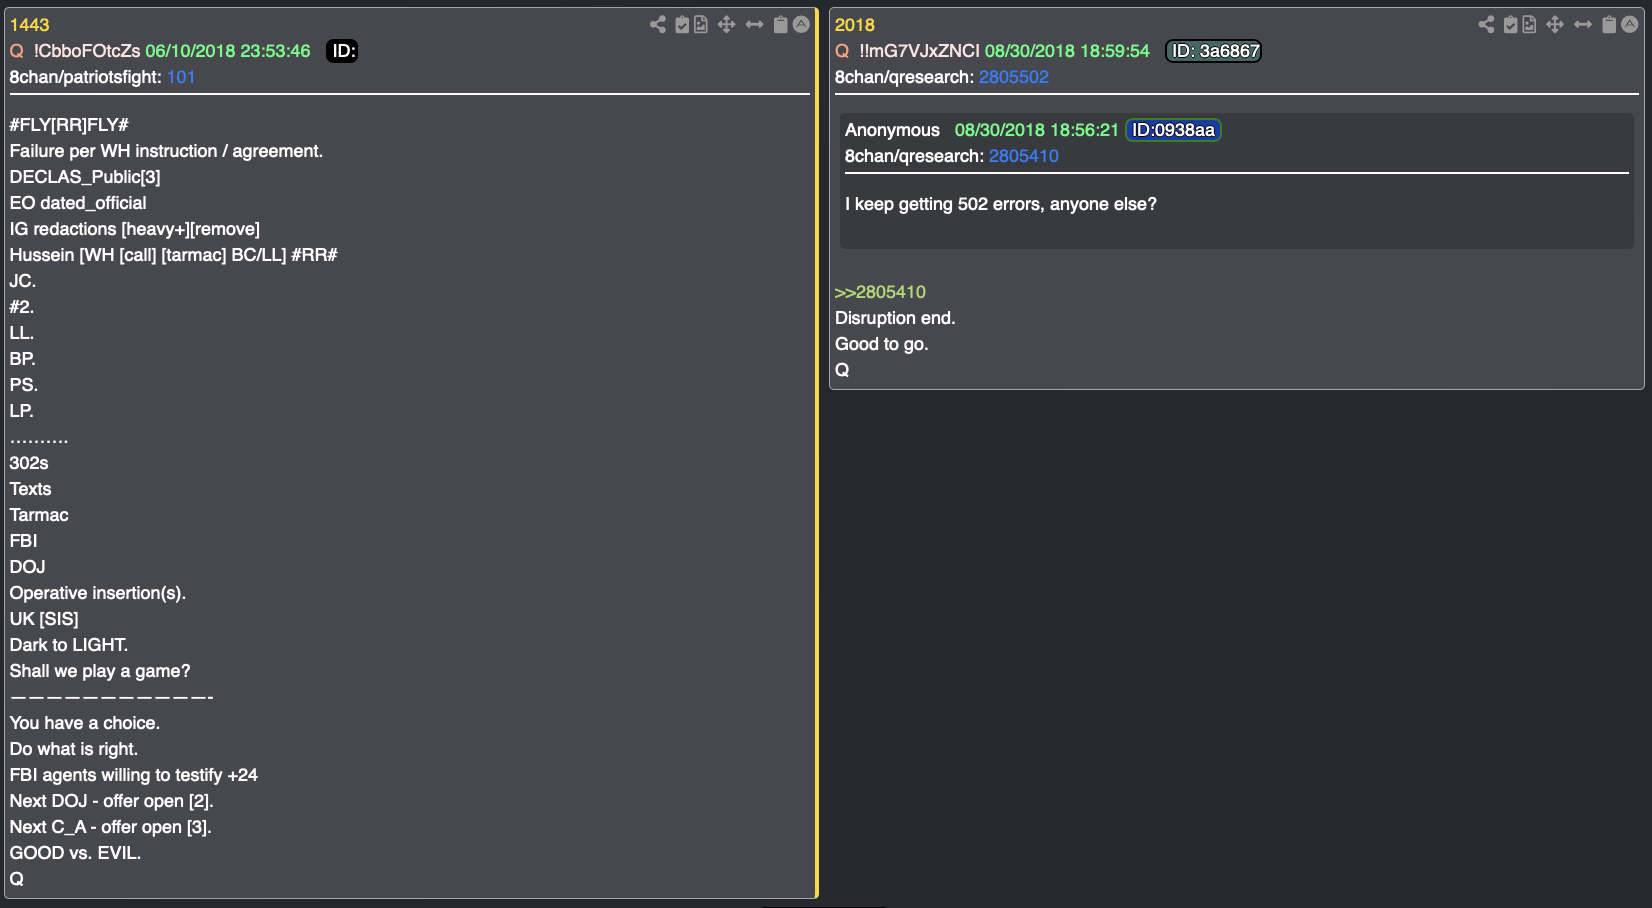
Task: Open quoted anonymous post 2805410 link
Action: [1024, 156]
